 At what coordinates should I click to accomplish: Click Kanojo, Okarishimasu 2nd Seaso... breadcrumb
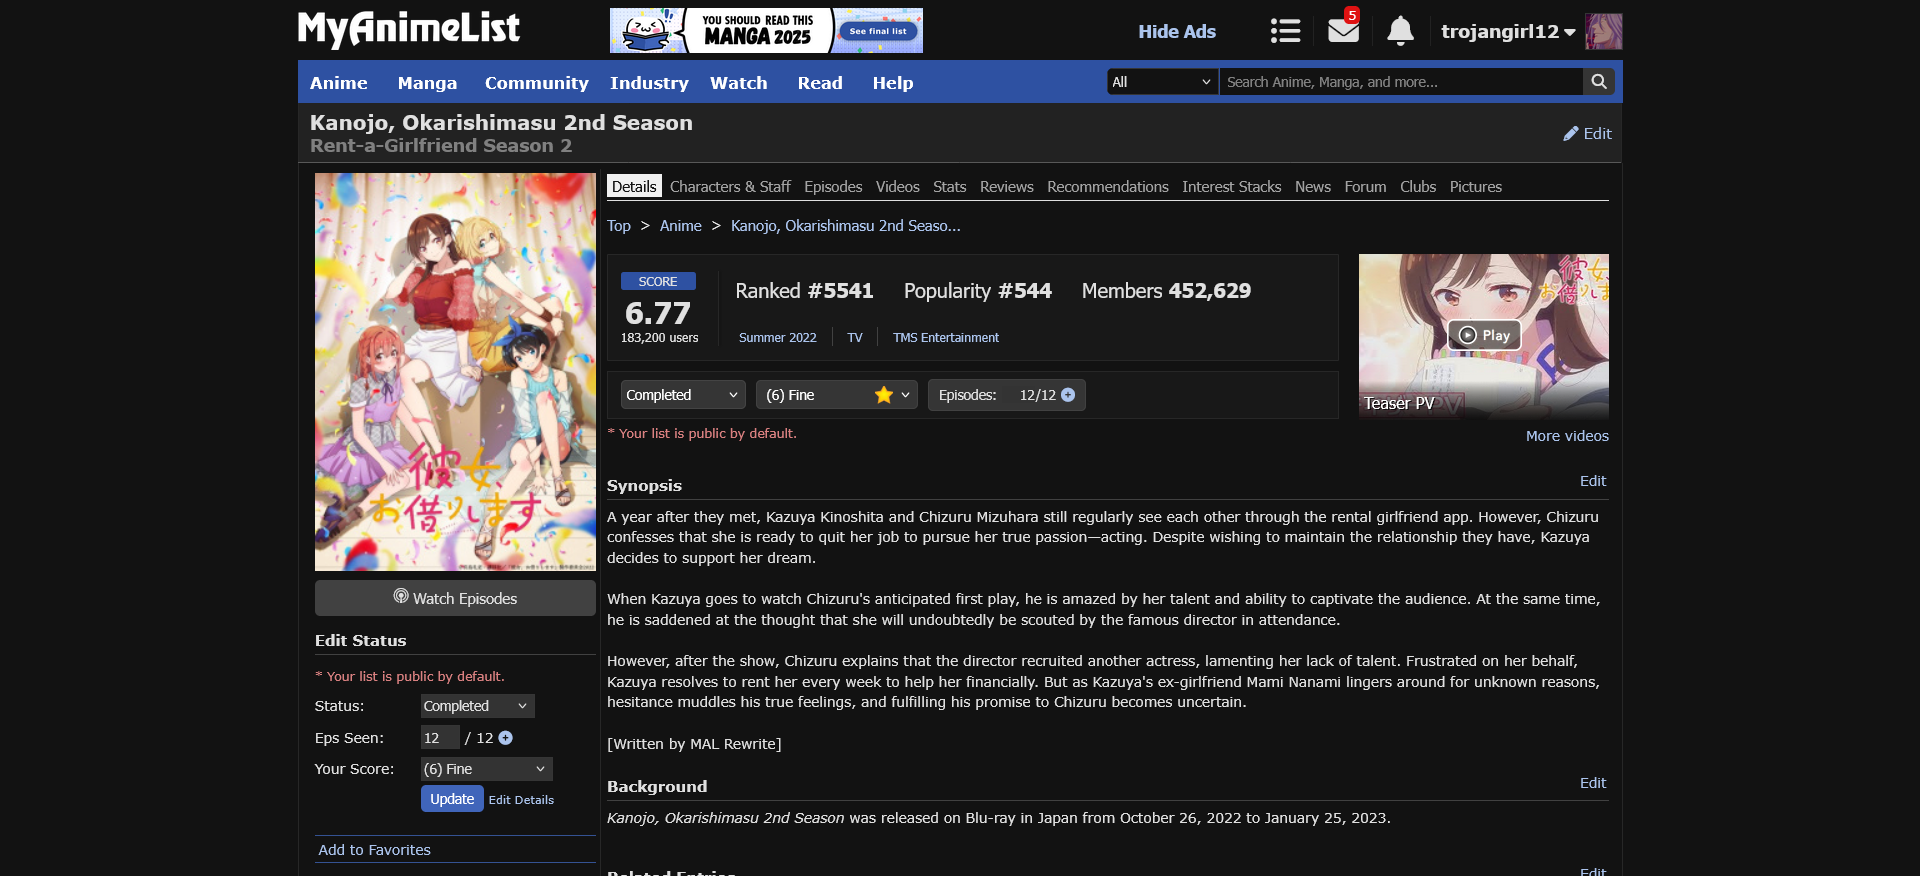pyautogui.click(x=845, y=226)
